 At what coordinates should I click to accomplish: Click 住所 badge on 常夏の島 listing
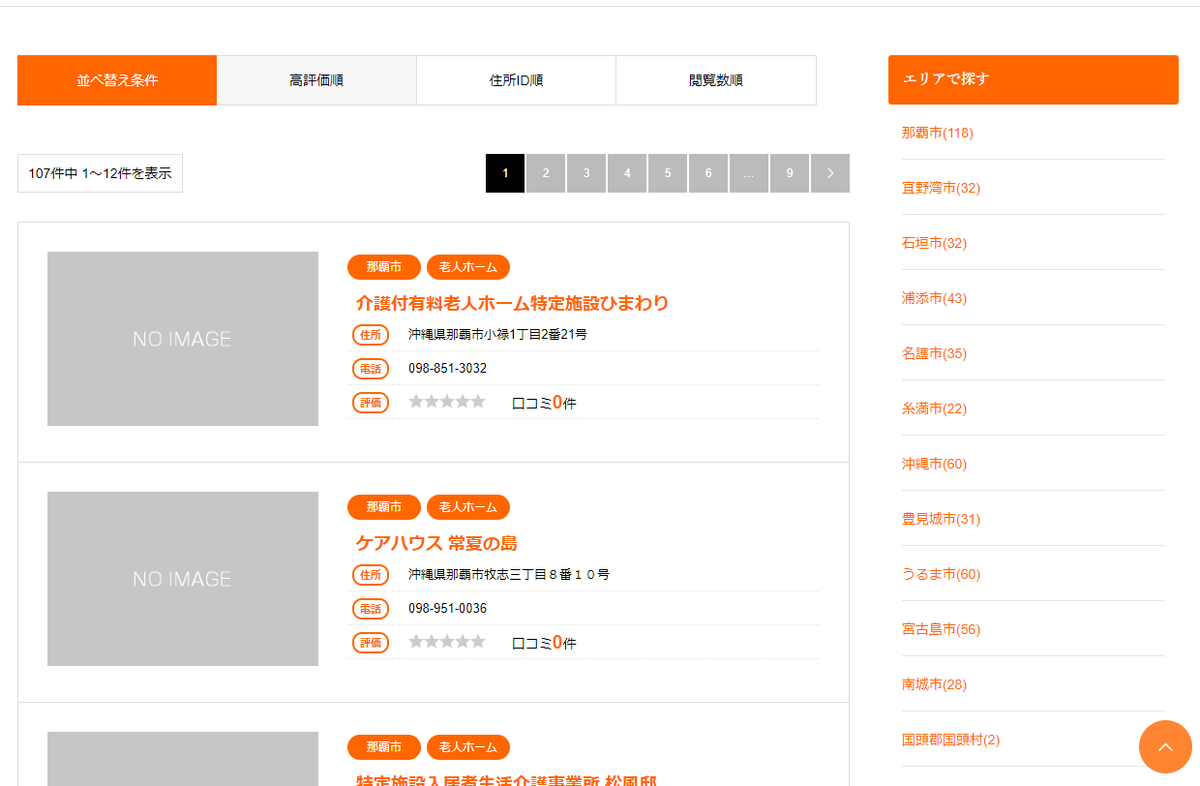(370, 575)
